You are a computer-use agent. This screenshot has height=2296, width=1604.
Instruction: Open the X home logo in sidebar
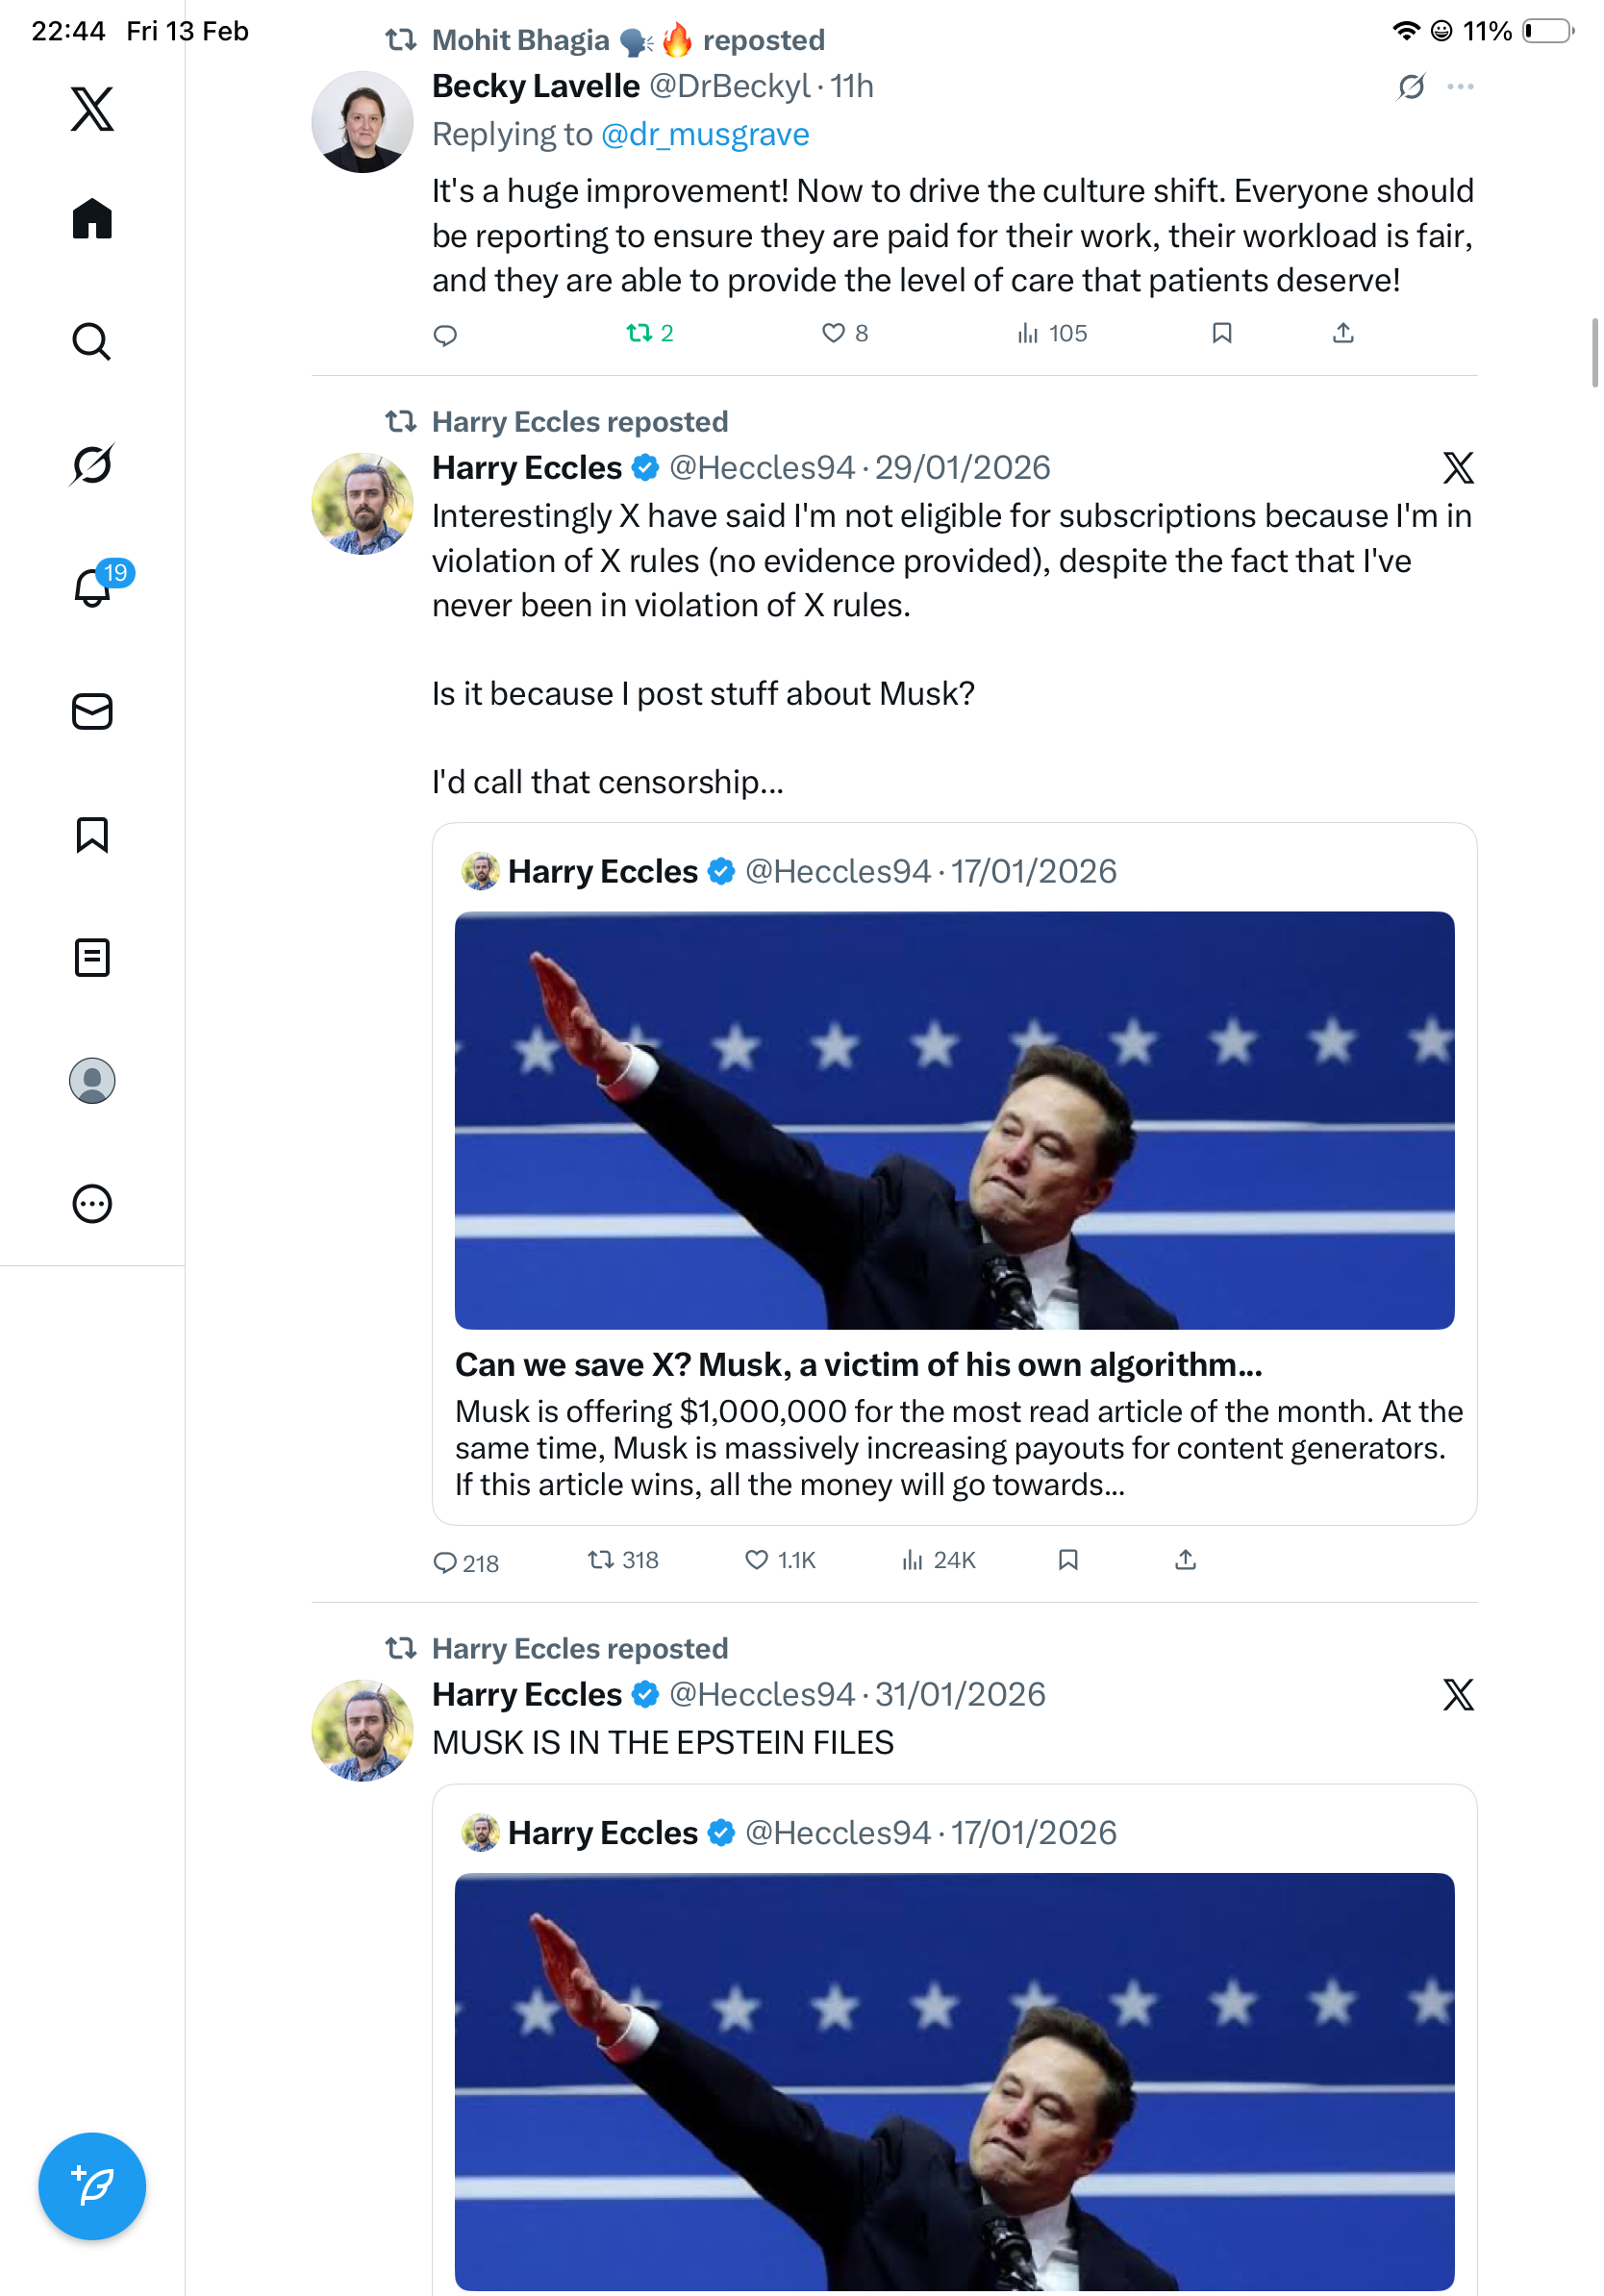pyautogui.click(x=92, y=109)
